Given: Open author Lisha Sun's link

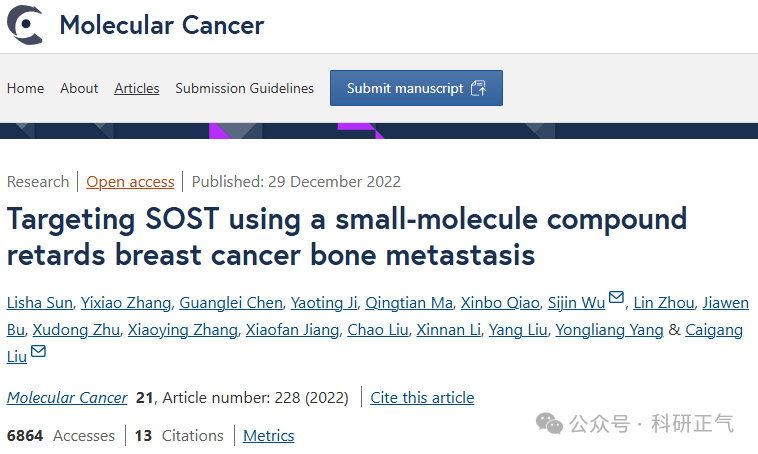Looking at the screenshot, I should coord(40,303).
